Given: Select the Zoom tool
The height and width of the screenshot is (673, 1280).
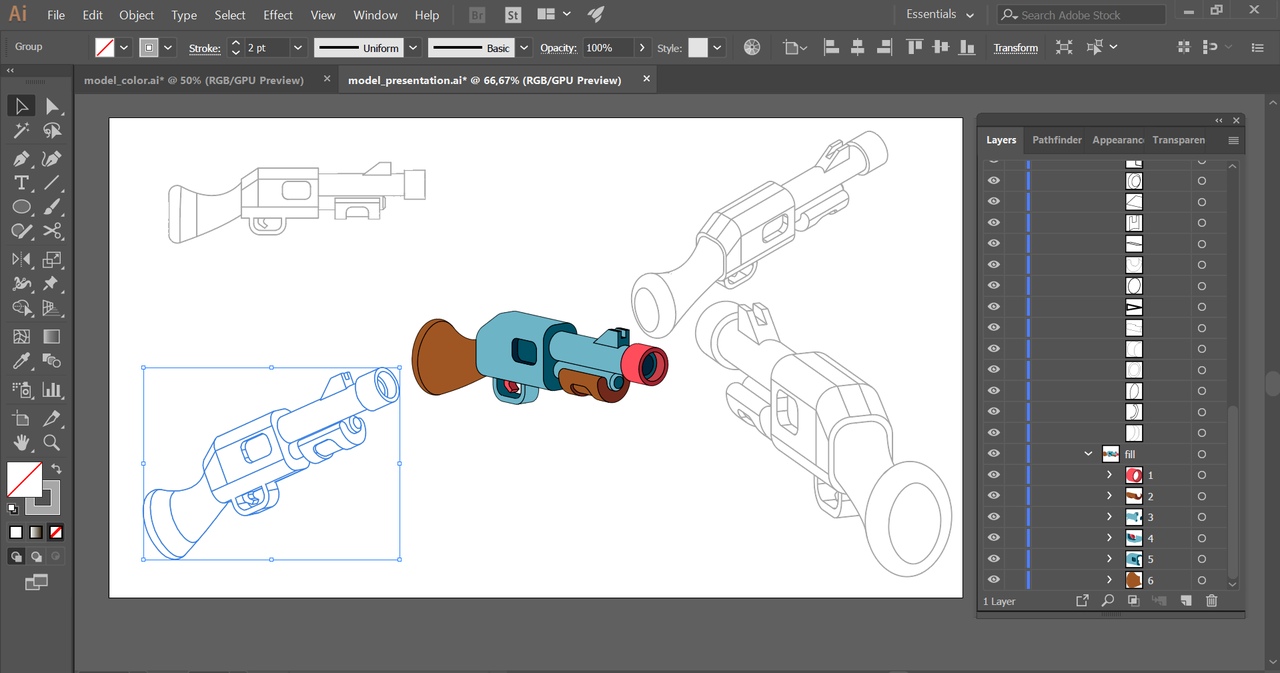Looking at the screenshot, I should click(52, 442).
